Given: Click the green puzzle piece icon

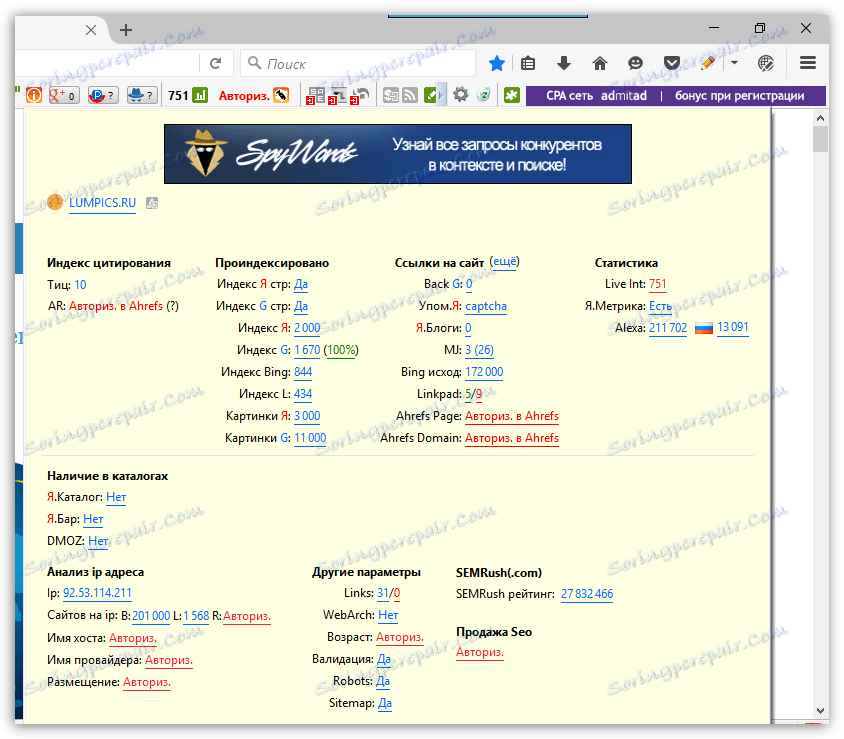Looking at the screenshot, I should pos(511,95).
